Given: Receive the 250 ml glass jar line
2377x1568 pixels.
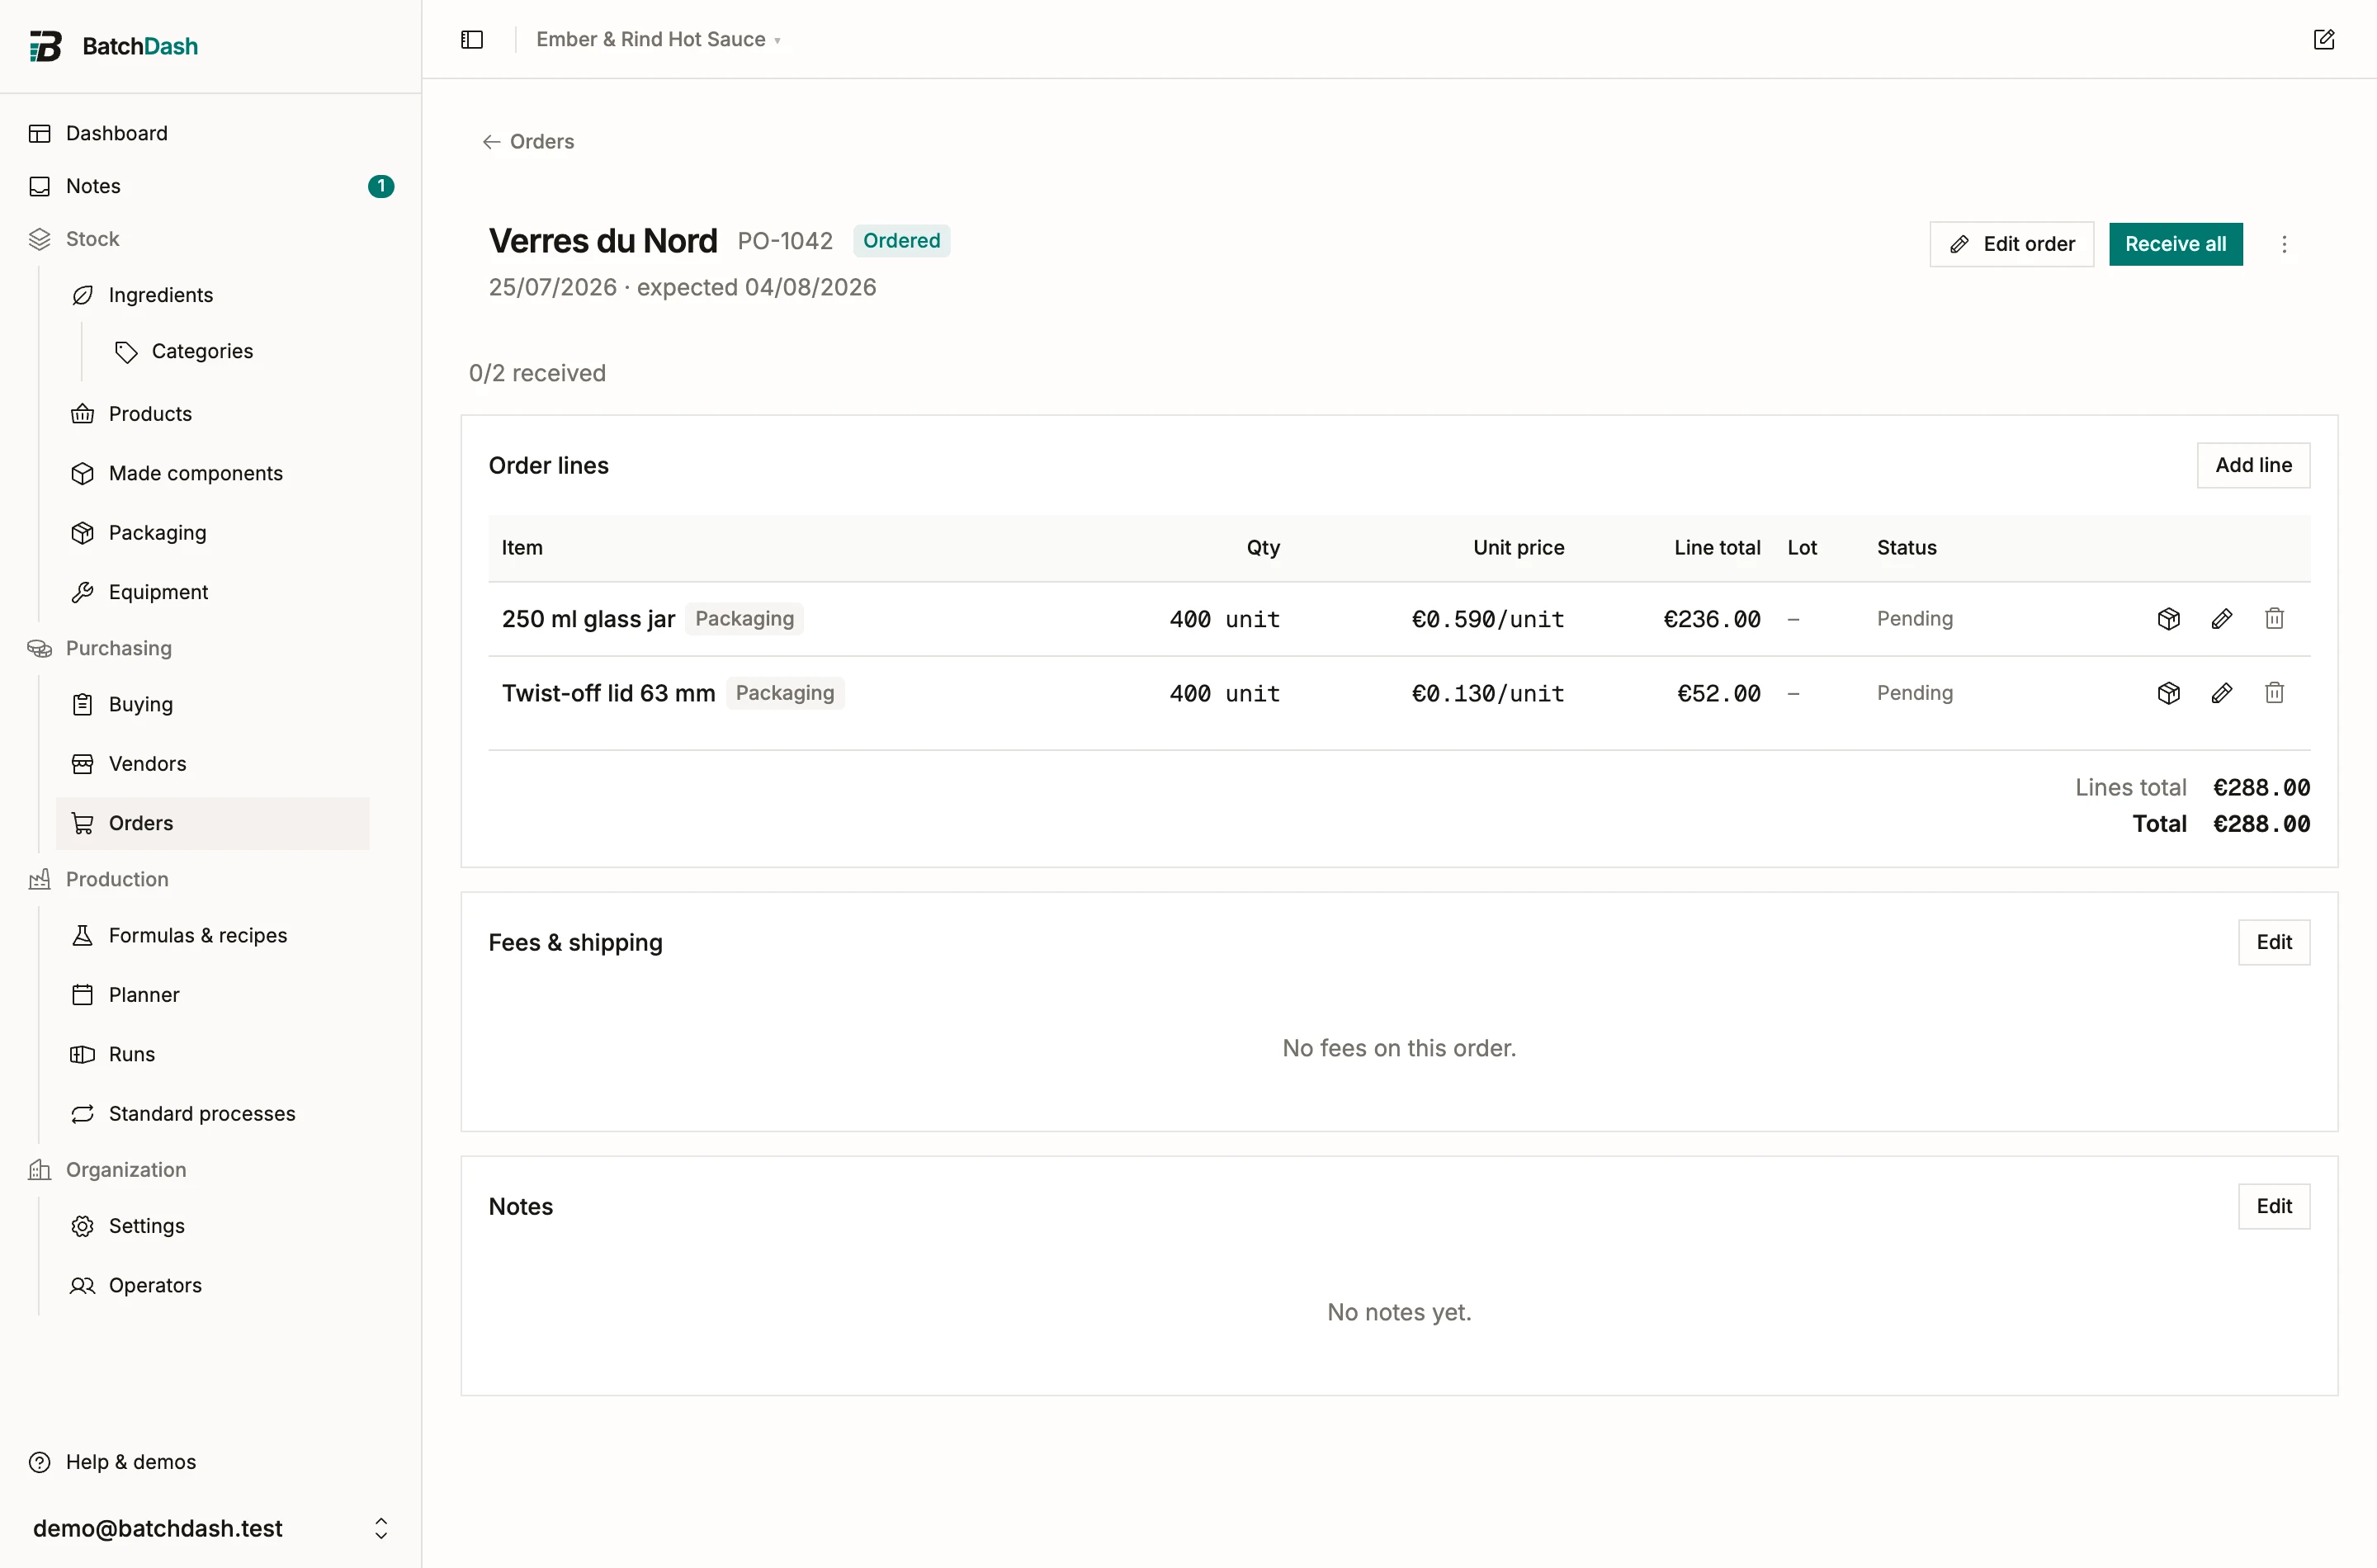Looking at the screenshot, I should (x=2169, y=619).
